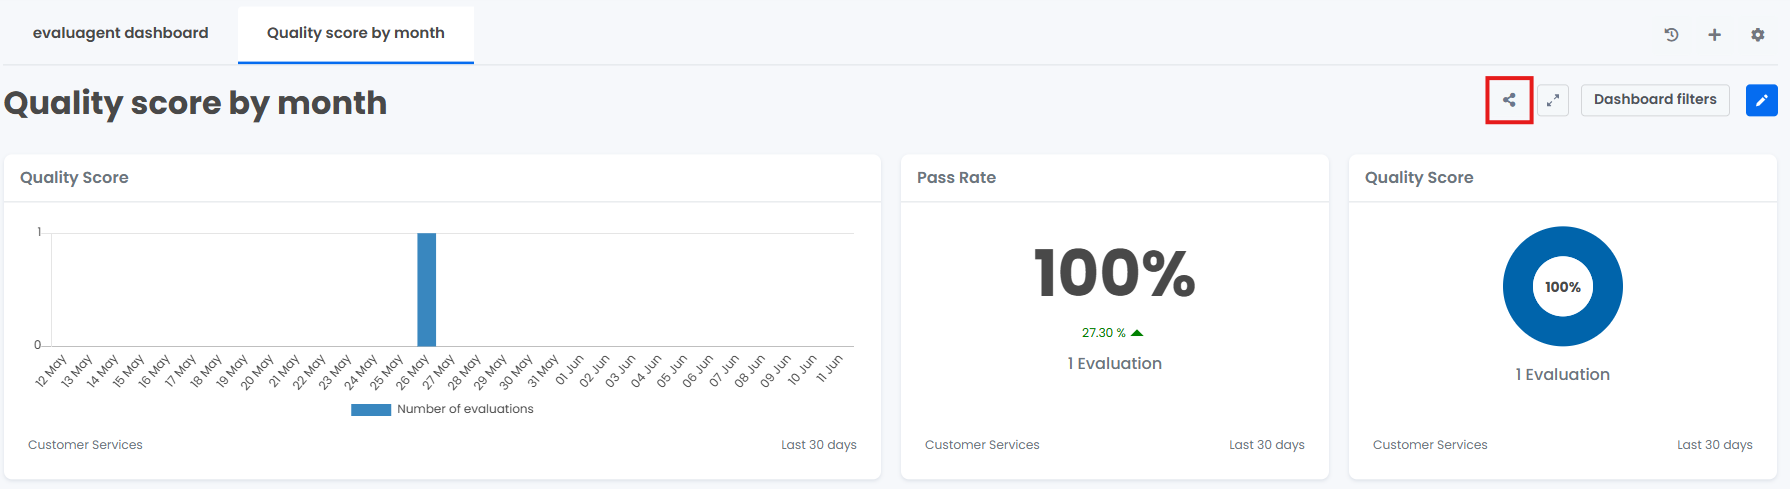
Task: Open dashboard settings gear icon
Action: [1758, 34]
